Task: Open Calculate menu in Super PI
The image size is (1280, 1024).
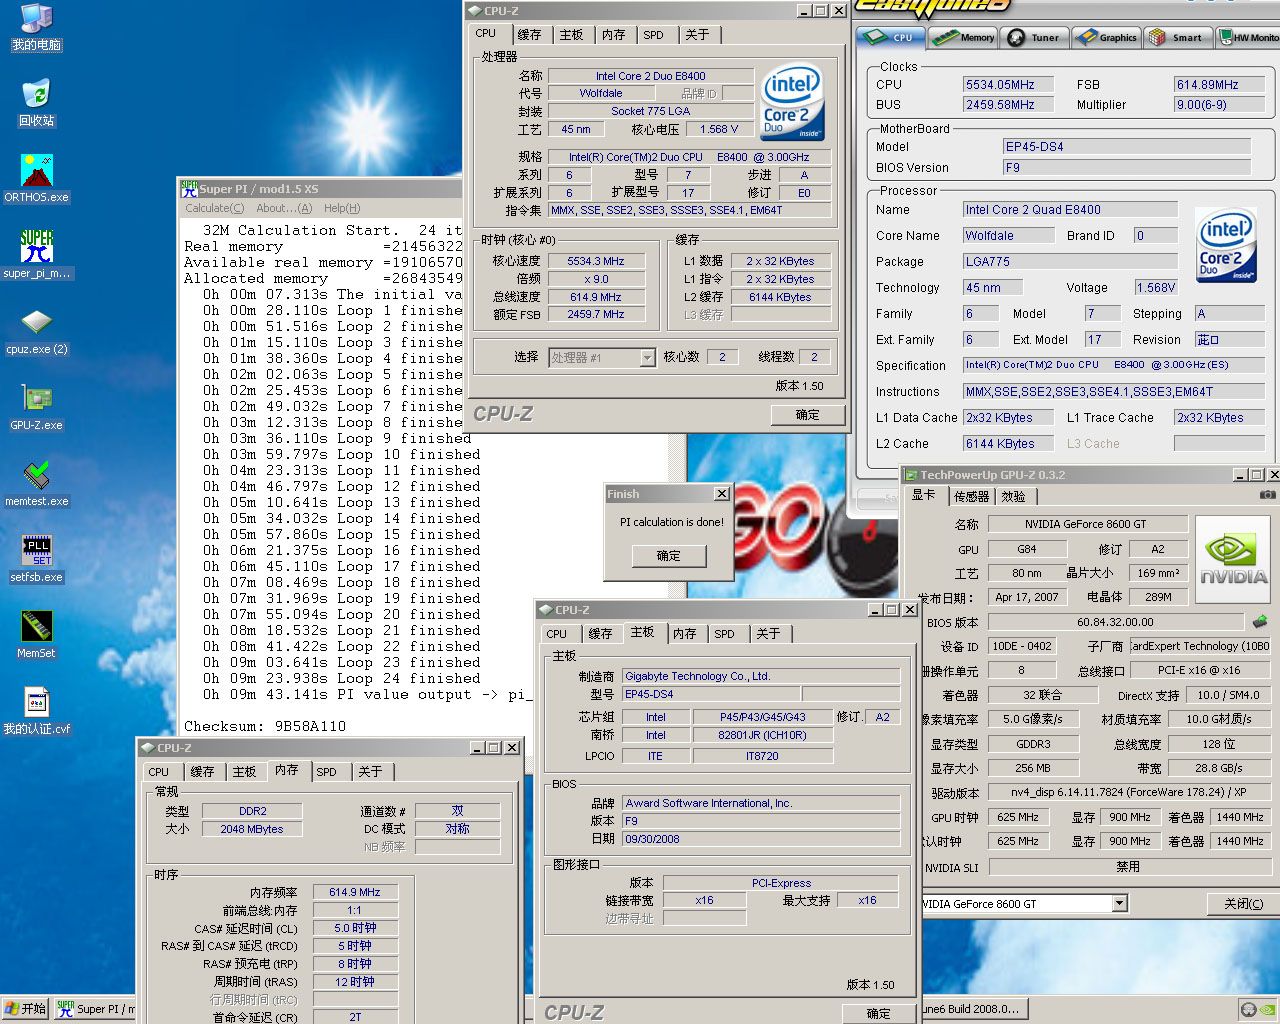Action: [214, 208]
